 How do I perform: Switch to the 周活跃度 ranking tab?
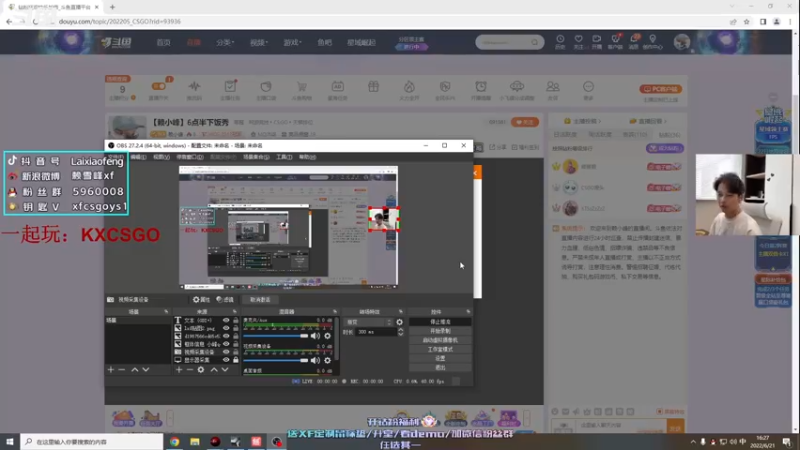[600, 135]
